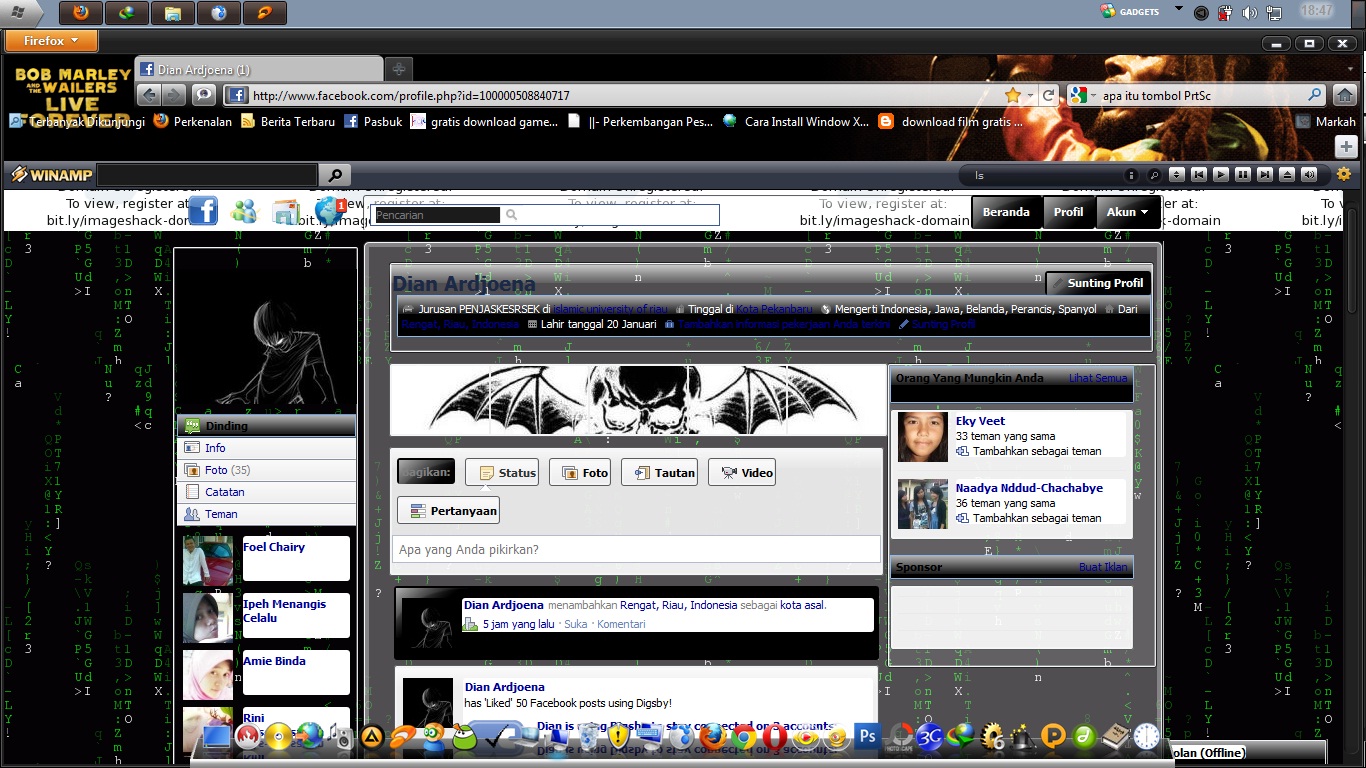This screenshot has height=768, width=1366.
Task: Open Facebook friend requests icon
Action: [x=244, y=211]
